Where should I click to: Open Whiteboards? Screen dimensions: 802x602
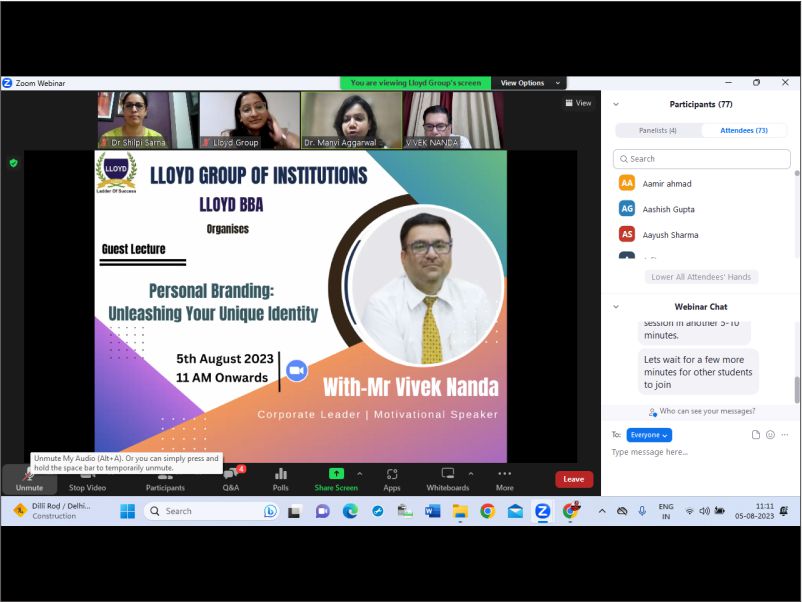(x=448, y=480)
